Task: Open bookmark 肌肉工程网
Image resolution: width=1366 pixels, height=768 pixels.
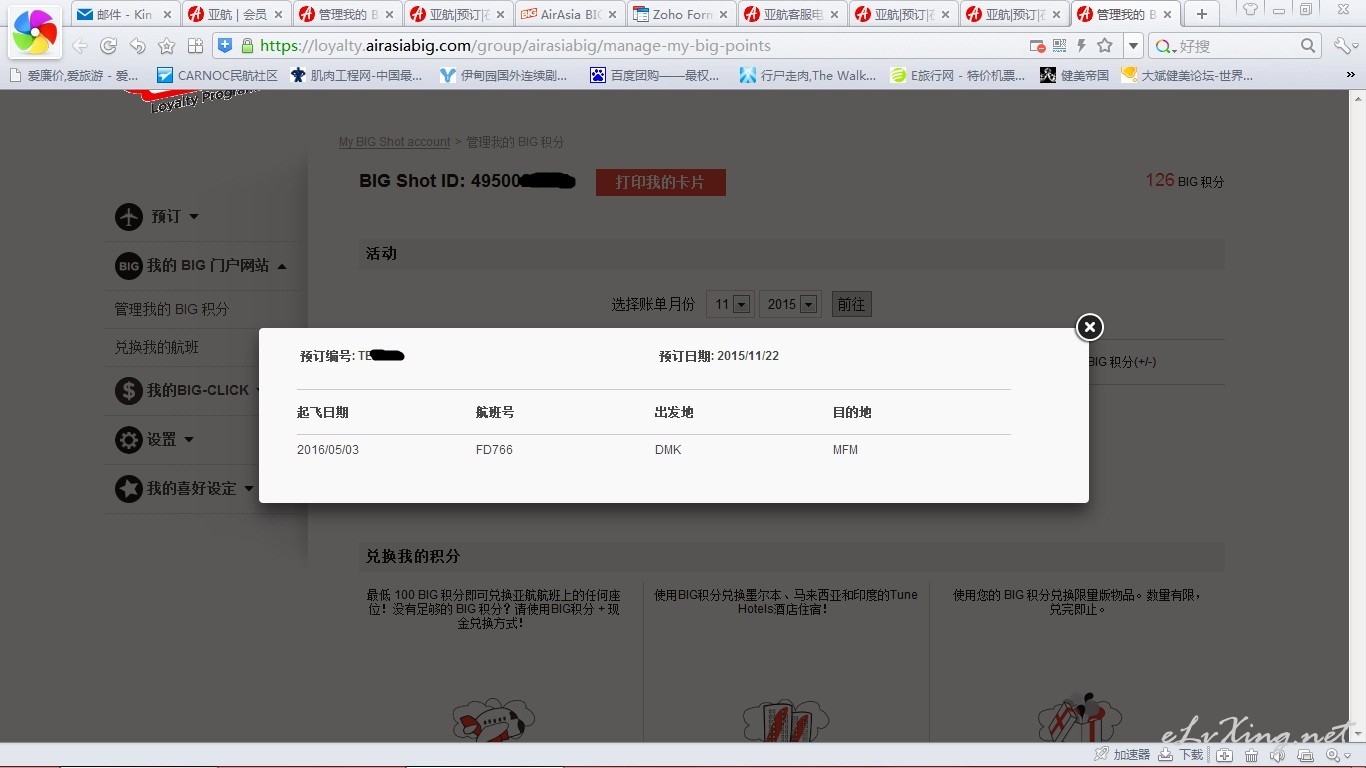Action: pyautogui.click(x=356, y=75)
